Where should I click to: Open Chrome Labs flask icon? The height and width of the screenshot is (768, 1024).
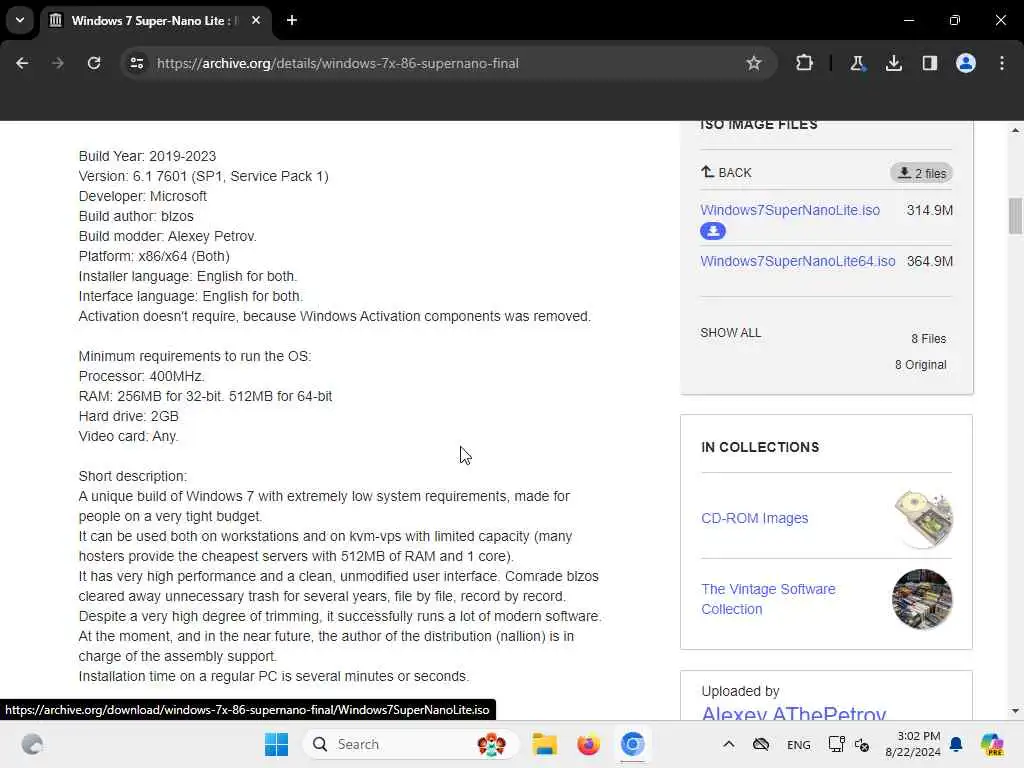click(x=857, y=63)
